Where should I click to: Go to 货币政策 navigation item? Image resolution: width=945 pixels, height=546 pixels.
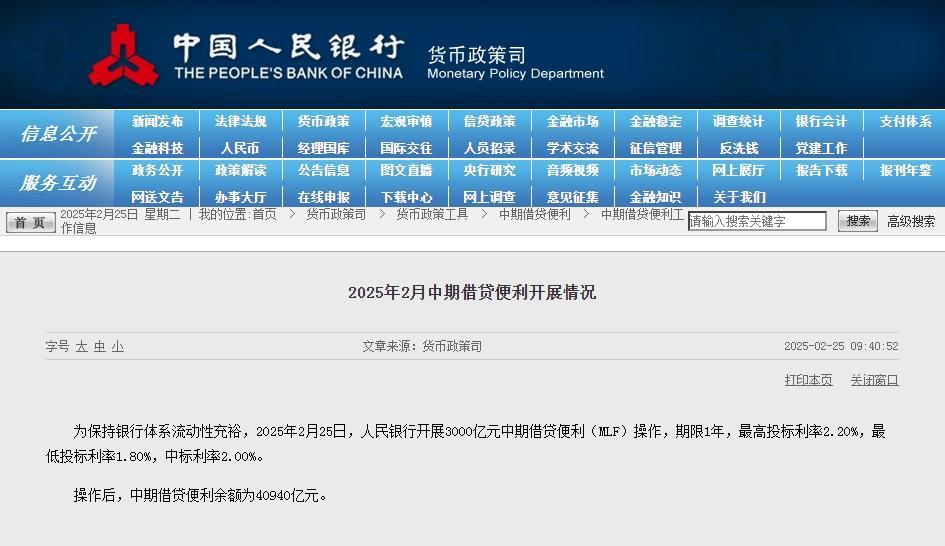(324, 121)
